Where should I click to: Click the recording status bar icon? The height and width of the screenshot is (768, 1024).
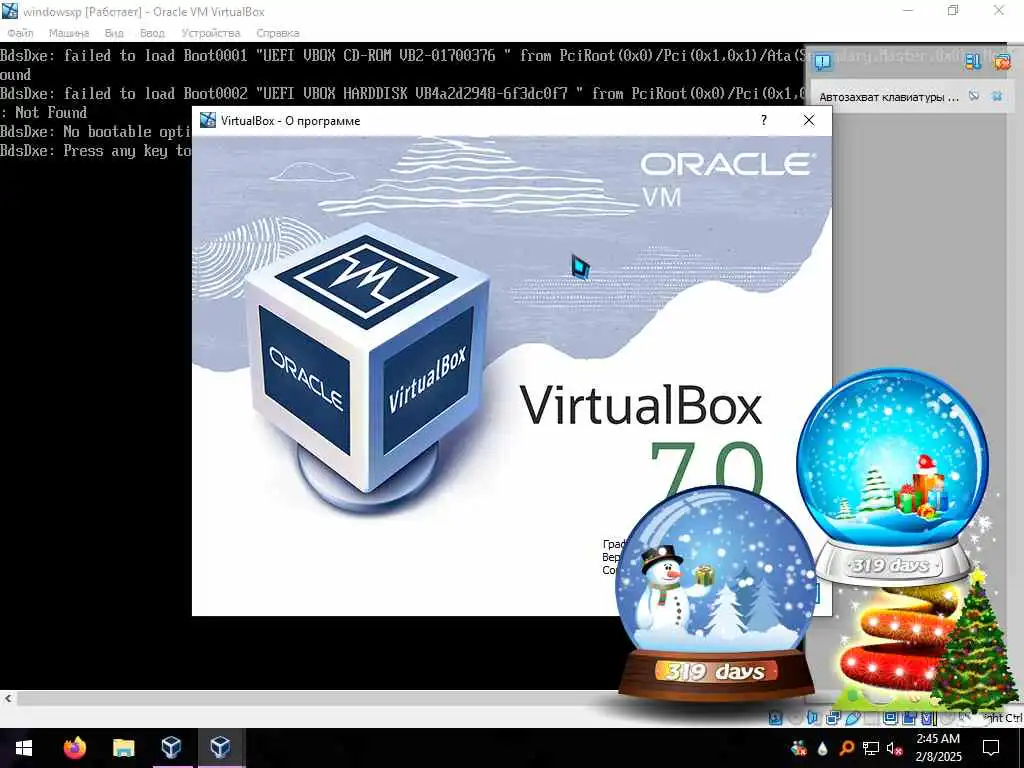tap(909, 718)
